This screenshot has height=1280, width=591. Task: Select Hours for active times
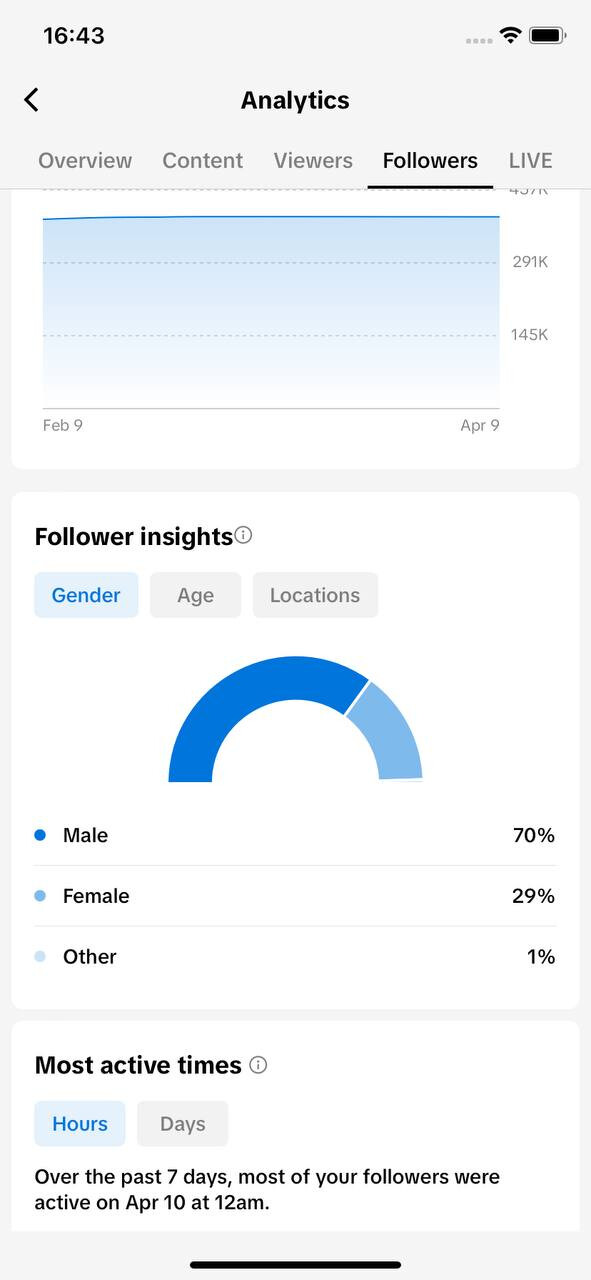click(x=80, y=1124)
